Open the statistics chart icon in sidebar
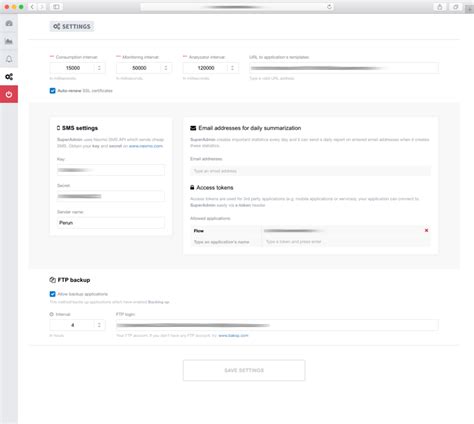Screen dimensions: 474x424 (x=9, y=41)
